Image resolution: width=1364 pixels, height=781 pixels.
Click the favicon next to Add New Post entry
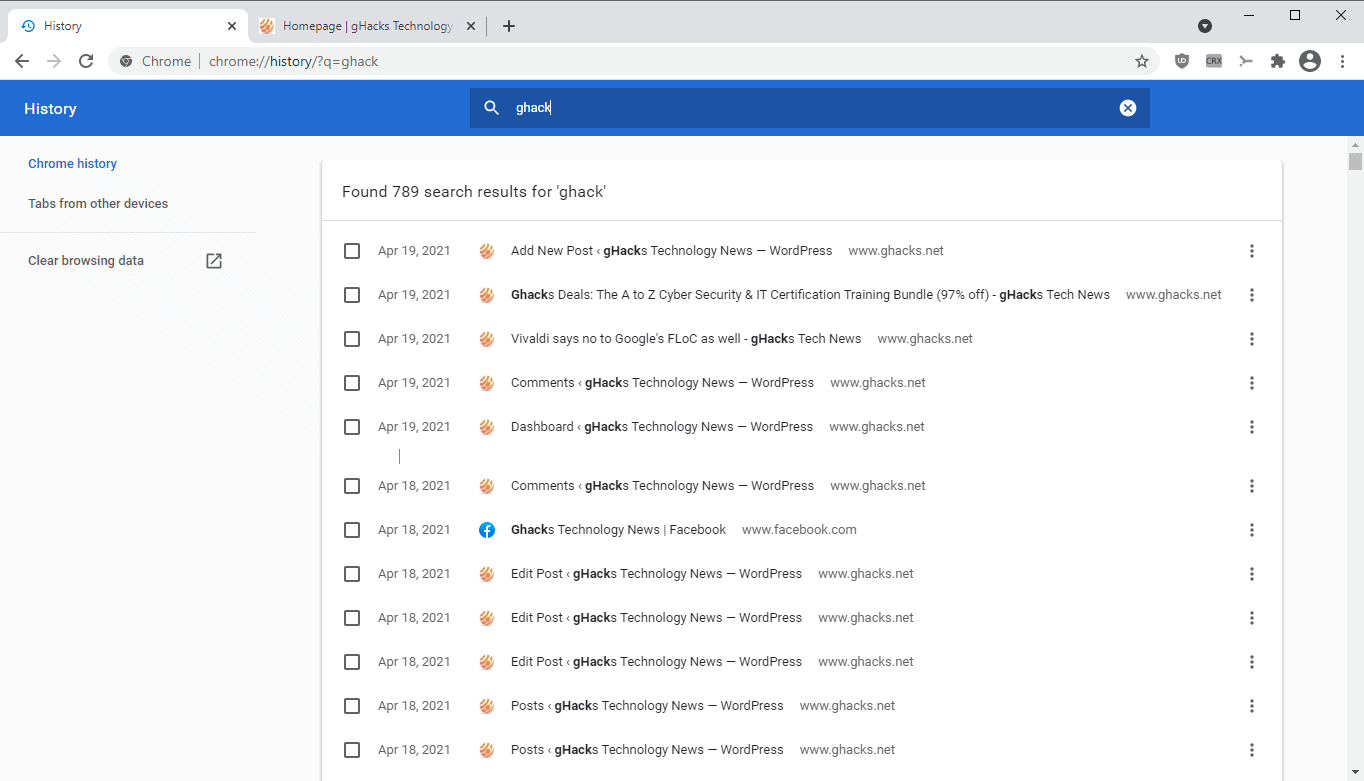[487, 251]
